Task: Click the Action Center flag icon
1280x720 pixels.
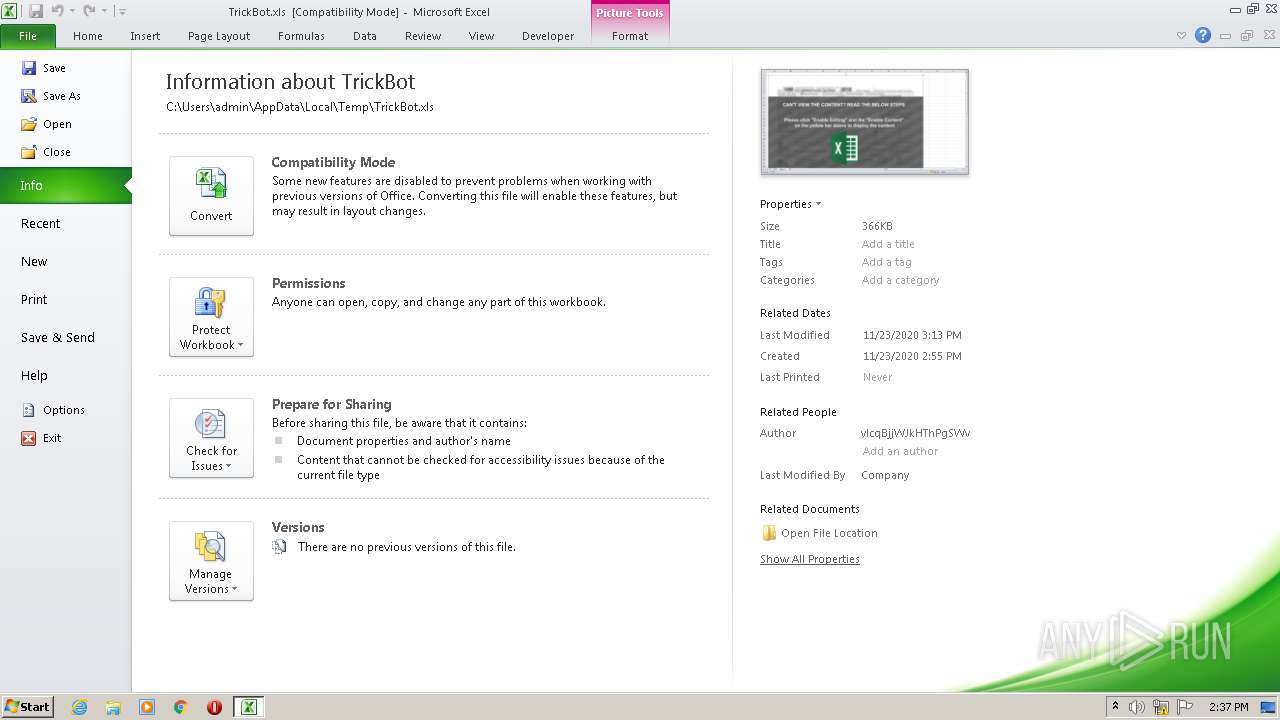Action: (1185, 707)
